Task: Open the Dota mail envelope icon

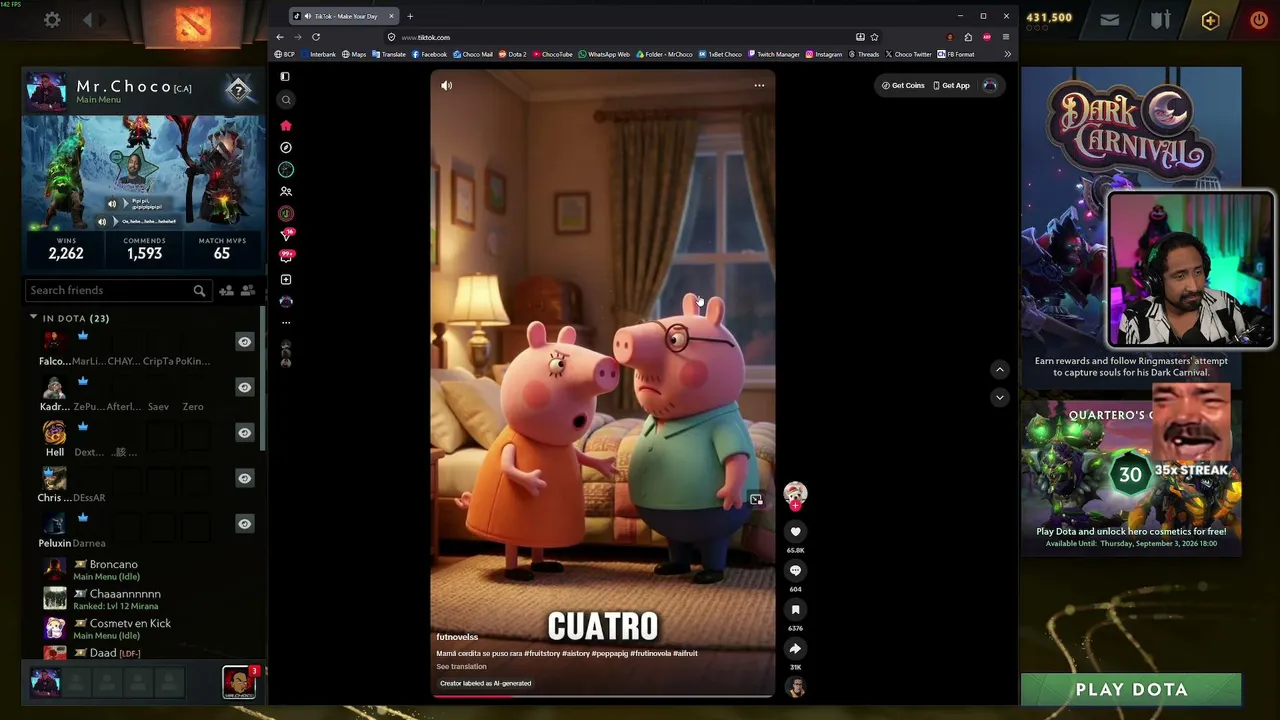Action: pos(1109,19)
